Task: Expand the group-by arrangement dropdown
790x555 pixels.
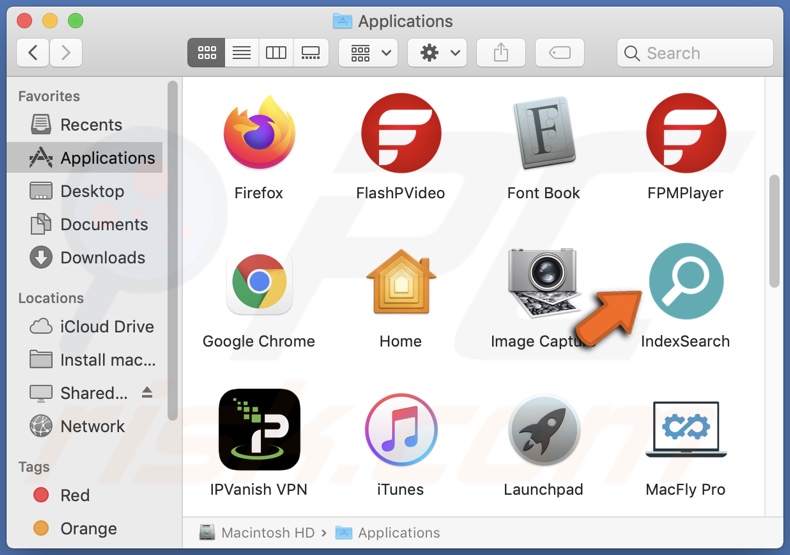Action: (369, 53)
